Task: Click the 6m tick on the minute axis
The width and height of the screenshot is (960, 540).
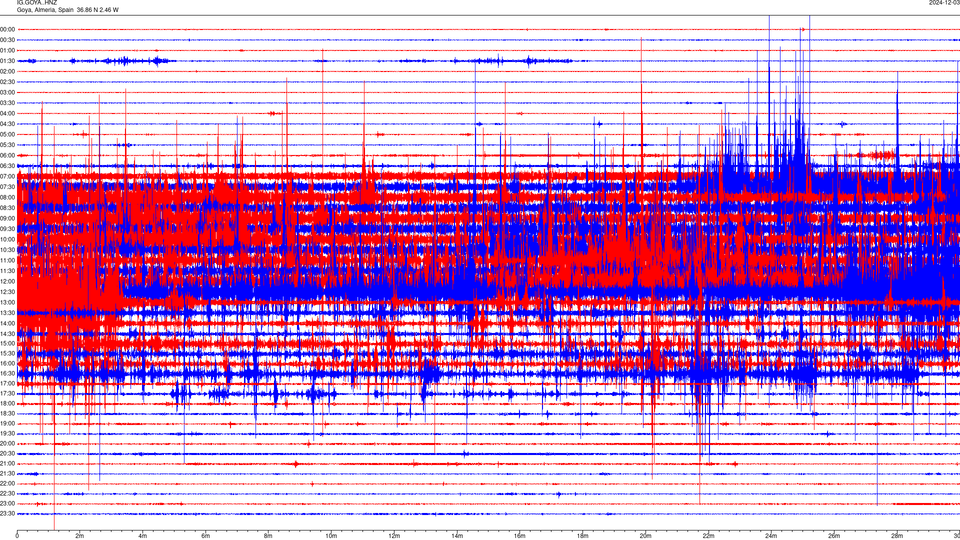Action: tap(206, 536)
